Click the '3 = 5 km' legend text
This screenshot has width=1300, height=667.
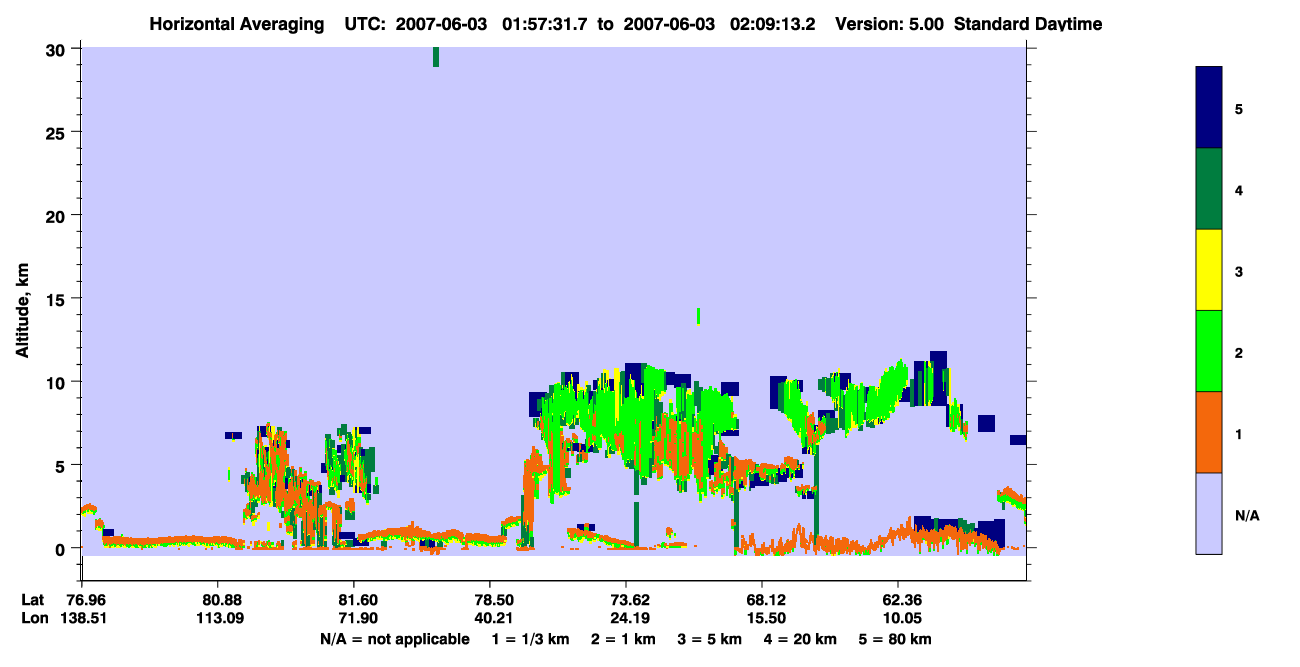pos(710,639)
